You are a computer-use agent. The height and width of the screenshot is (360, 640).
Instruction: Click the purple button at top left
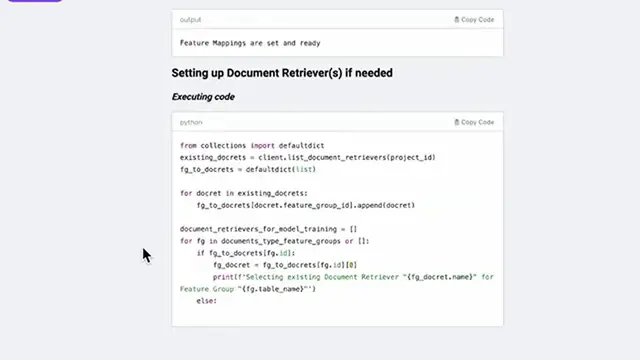(35, 1)
